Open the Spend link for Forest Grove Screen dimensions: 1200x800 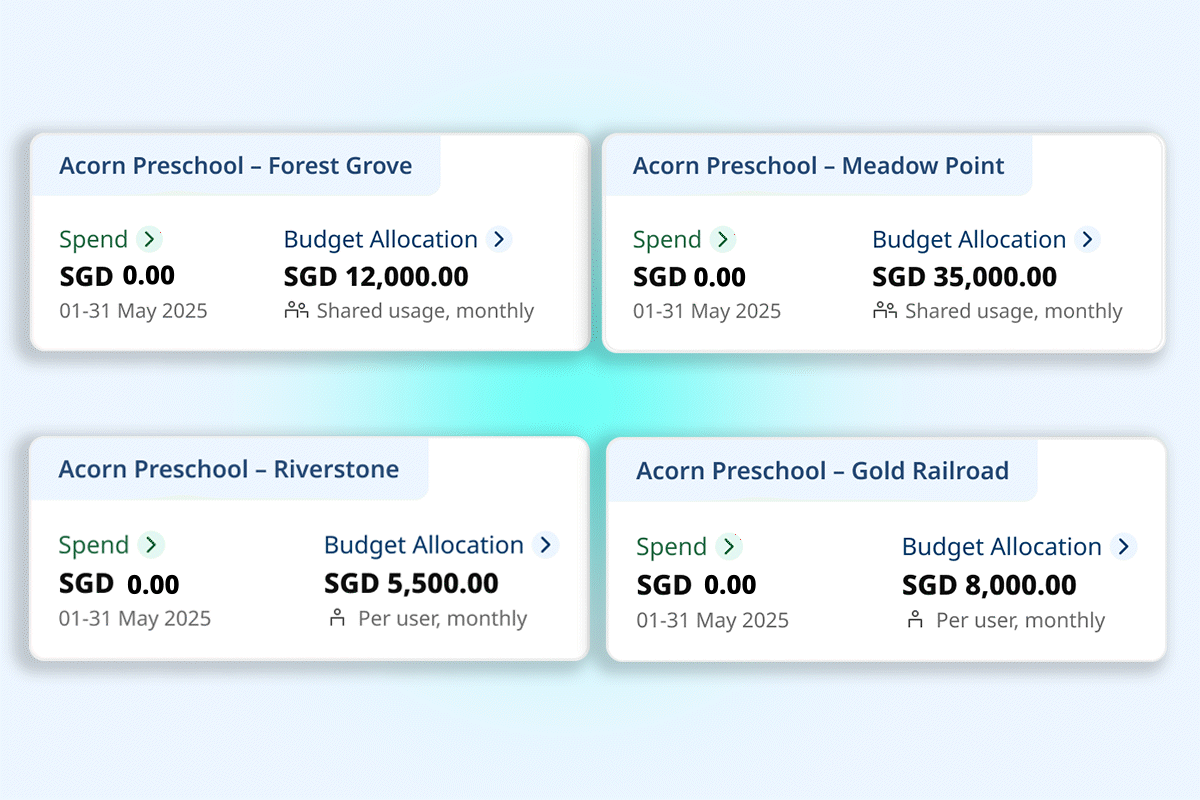pos(93,239)
